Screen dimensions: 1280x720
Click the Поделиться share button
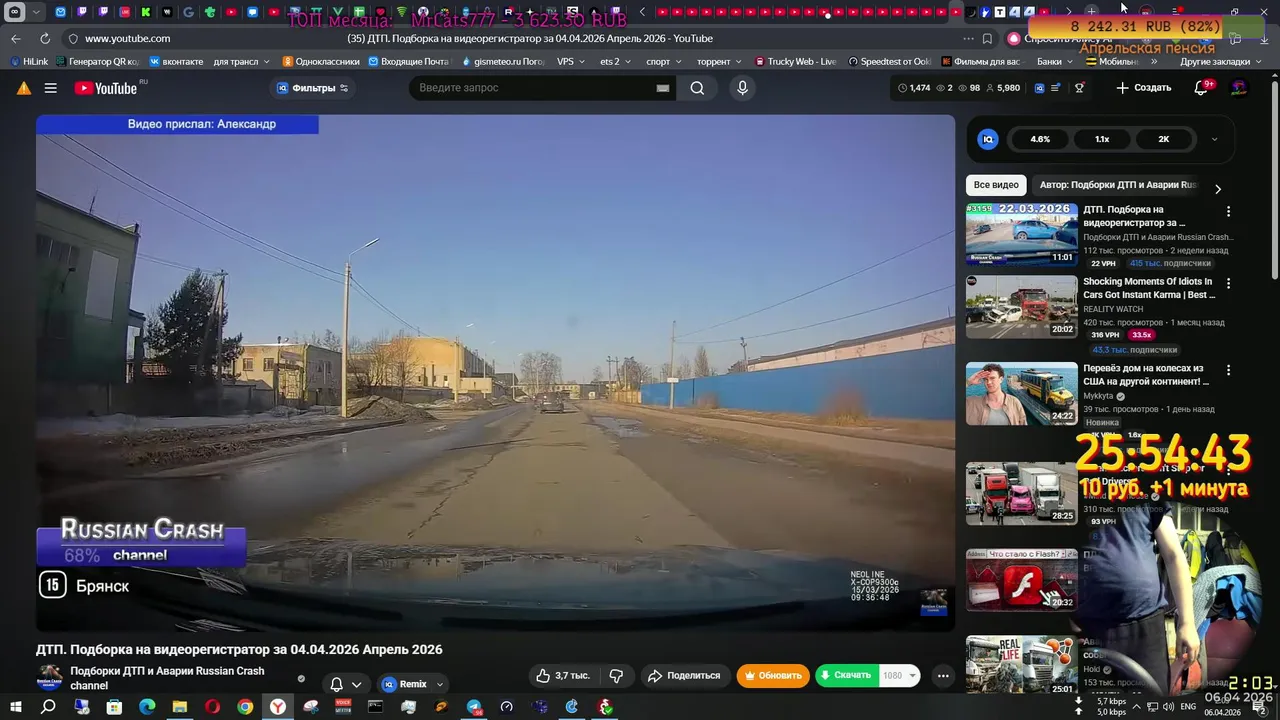[x=684, y=676]
